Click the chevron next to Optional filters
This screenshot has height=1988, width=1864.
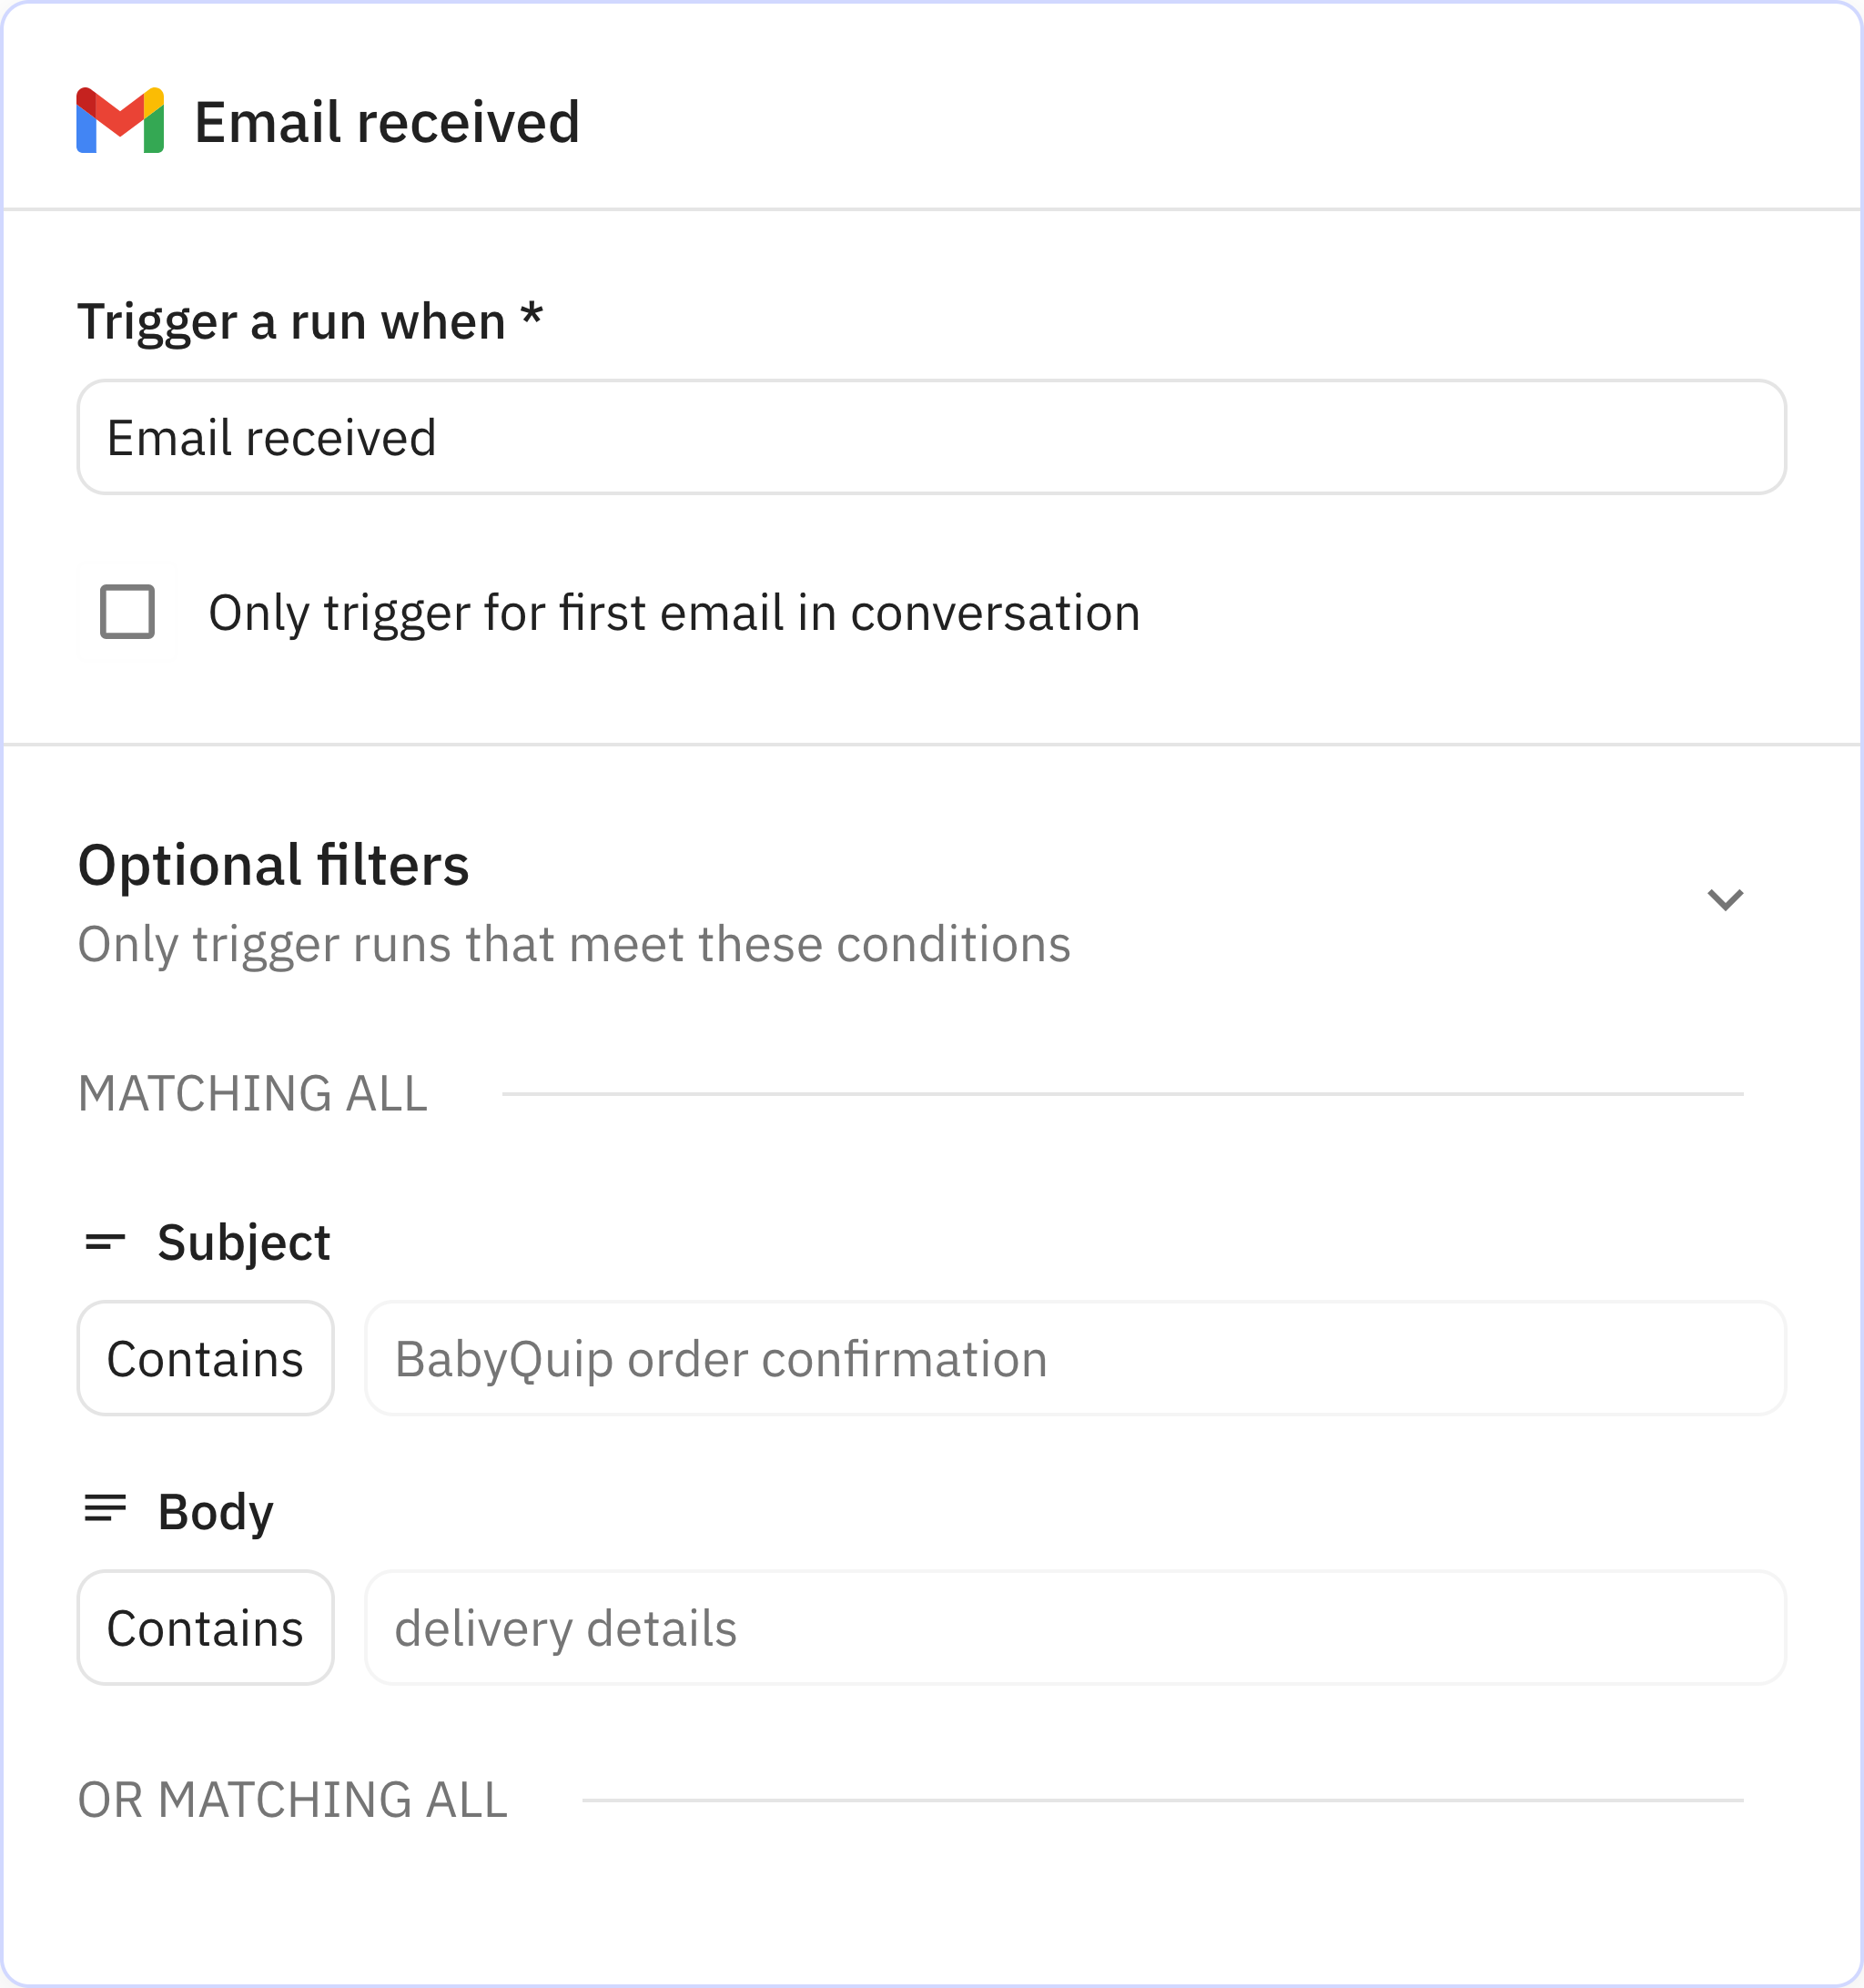click(x=1724, y=899)
